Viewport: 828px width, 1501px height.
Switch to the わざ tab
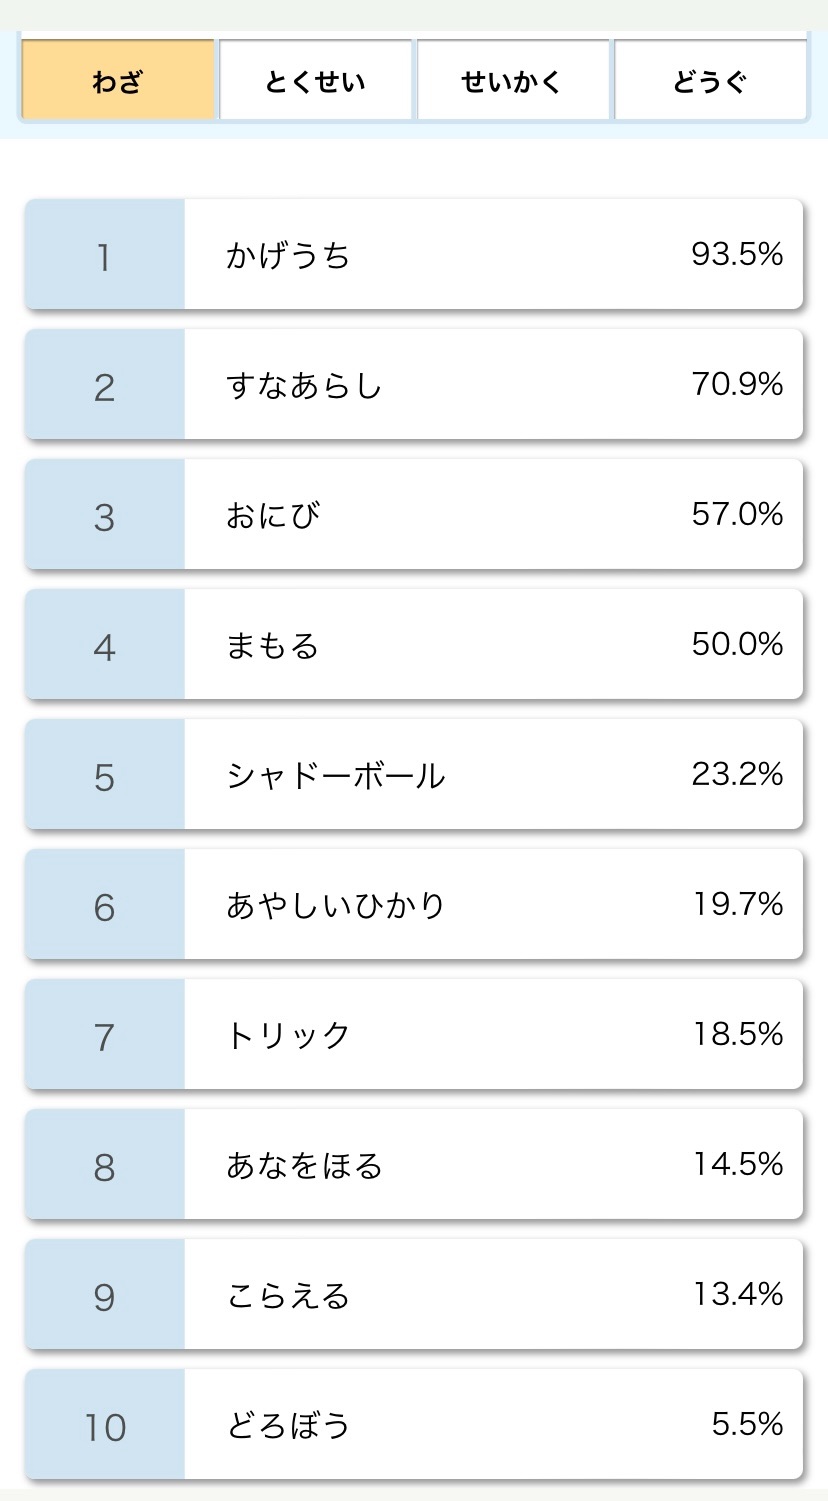tap(118, 80)
